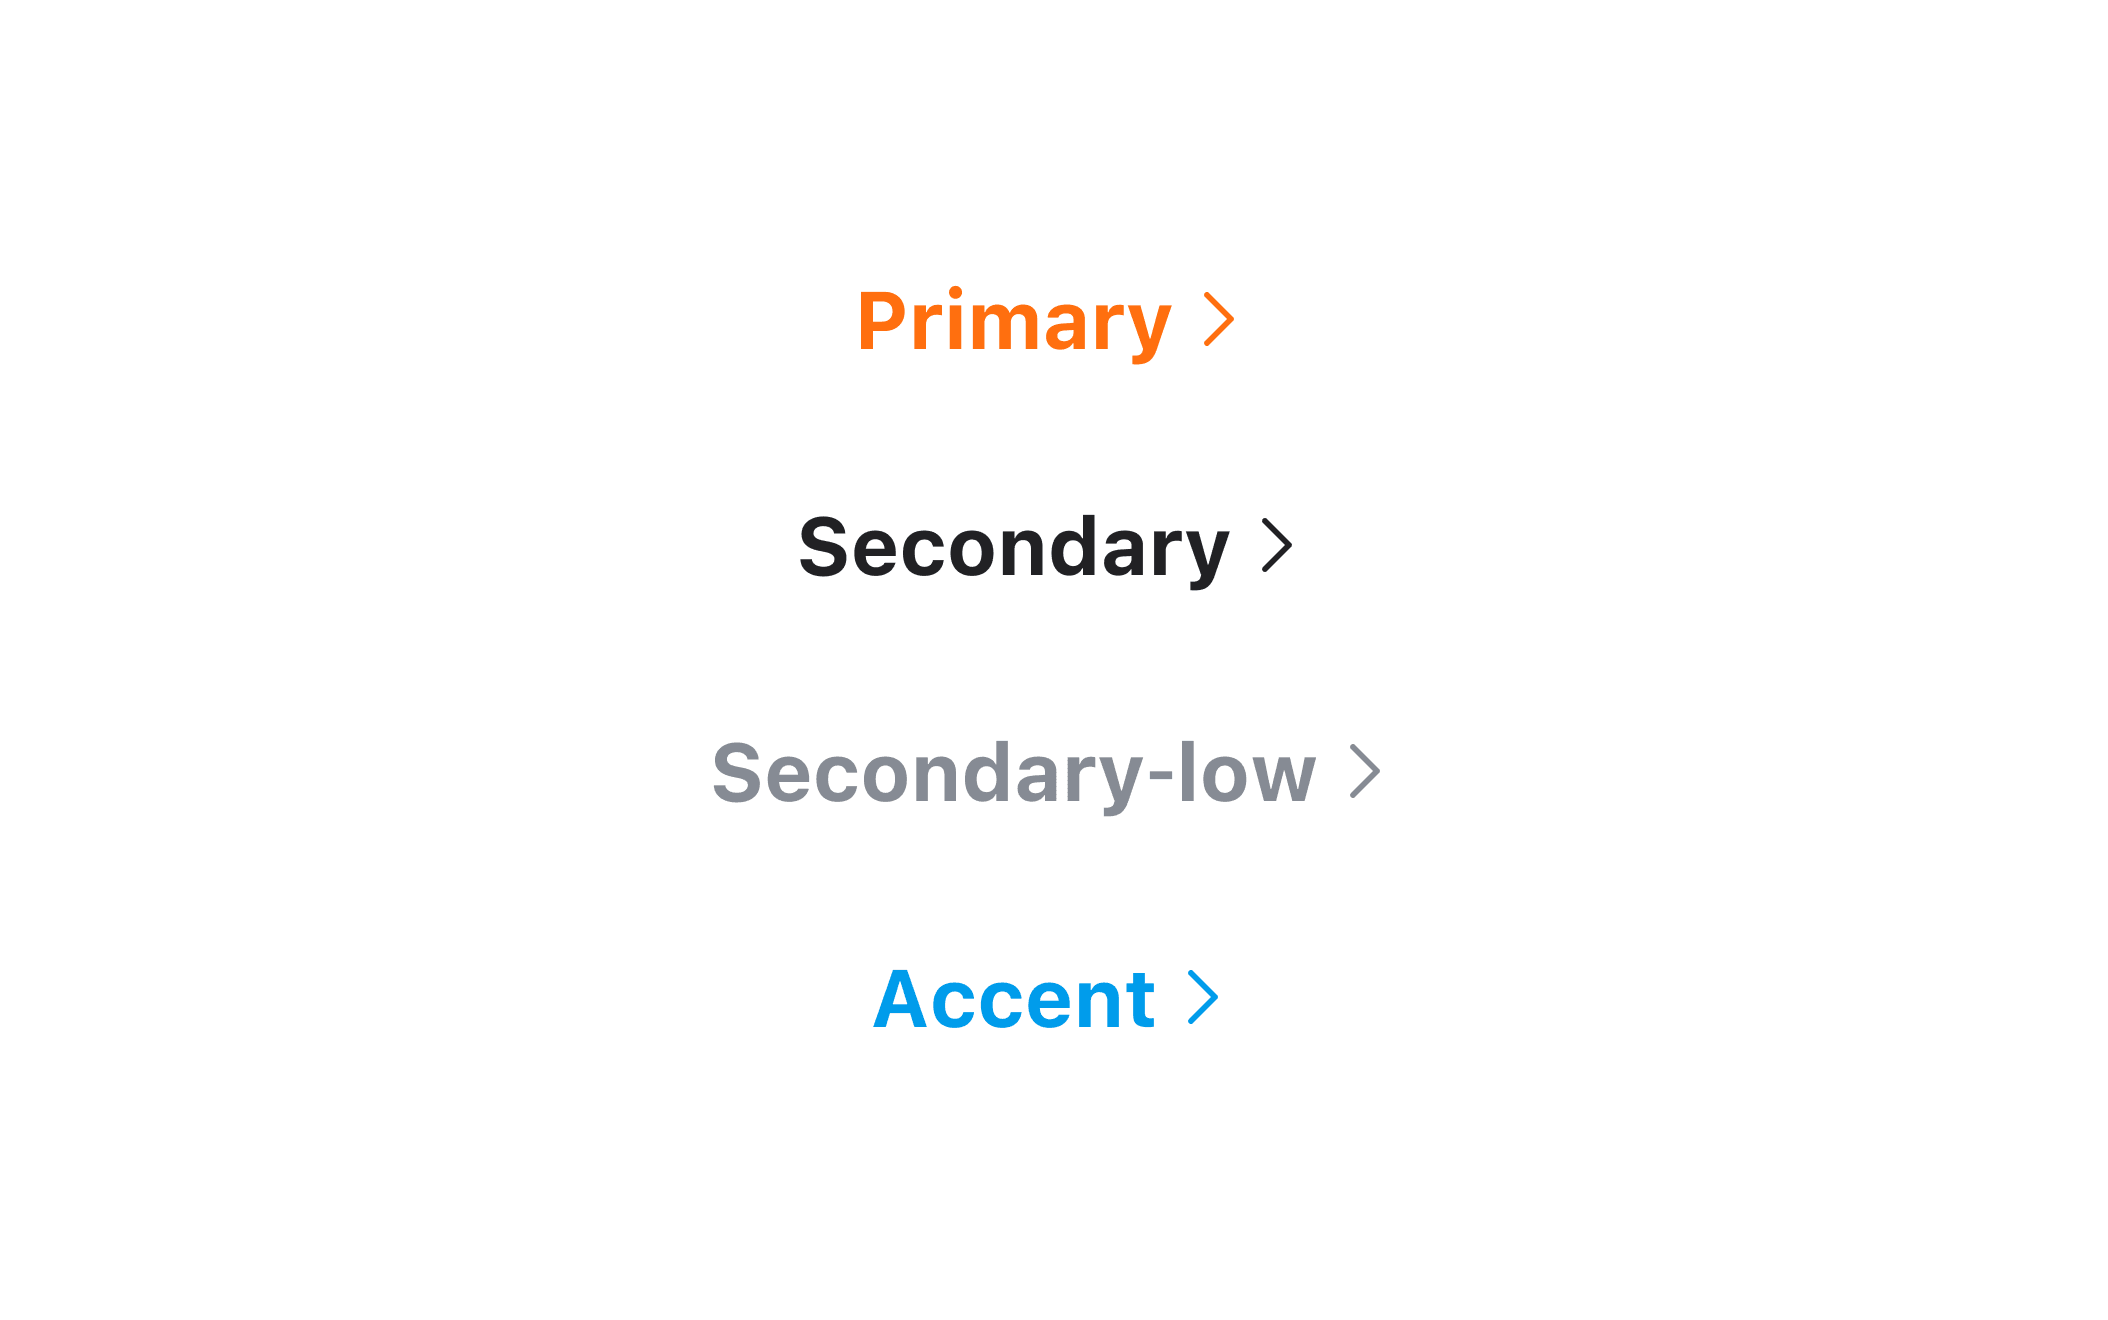2108x1320 pixels.
Task: Choose the muted Secondary-low label
Action: [x=1013, y=774]
